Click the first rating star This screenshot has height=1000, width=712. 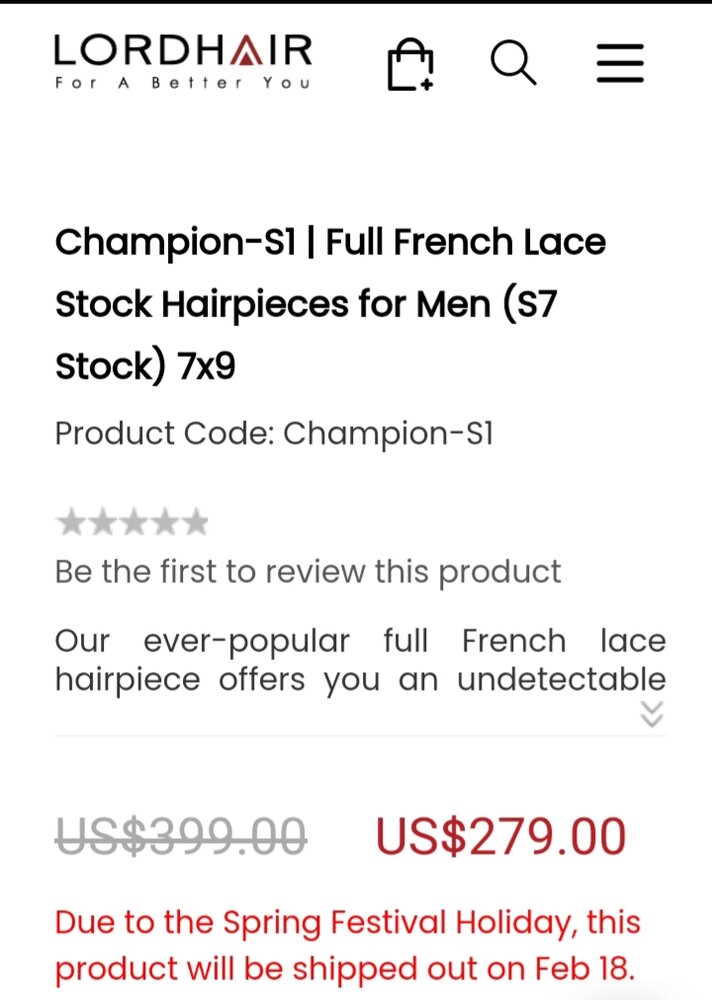click(71, 522)
